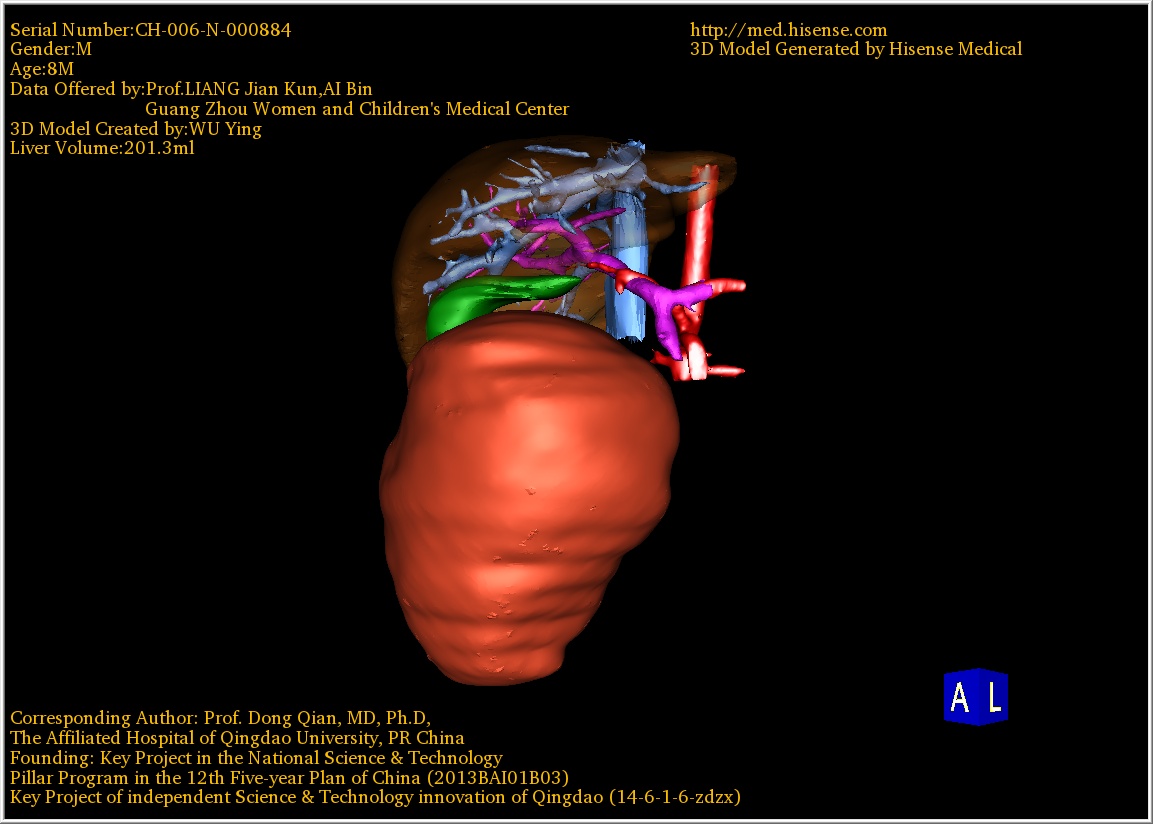Click the 'Liver Volume:201.3ml' text
The height and width of the screenshot is (824, 1153).
pos(102,148)
